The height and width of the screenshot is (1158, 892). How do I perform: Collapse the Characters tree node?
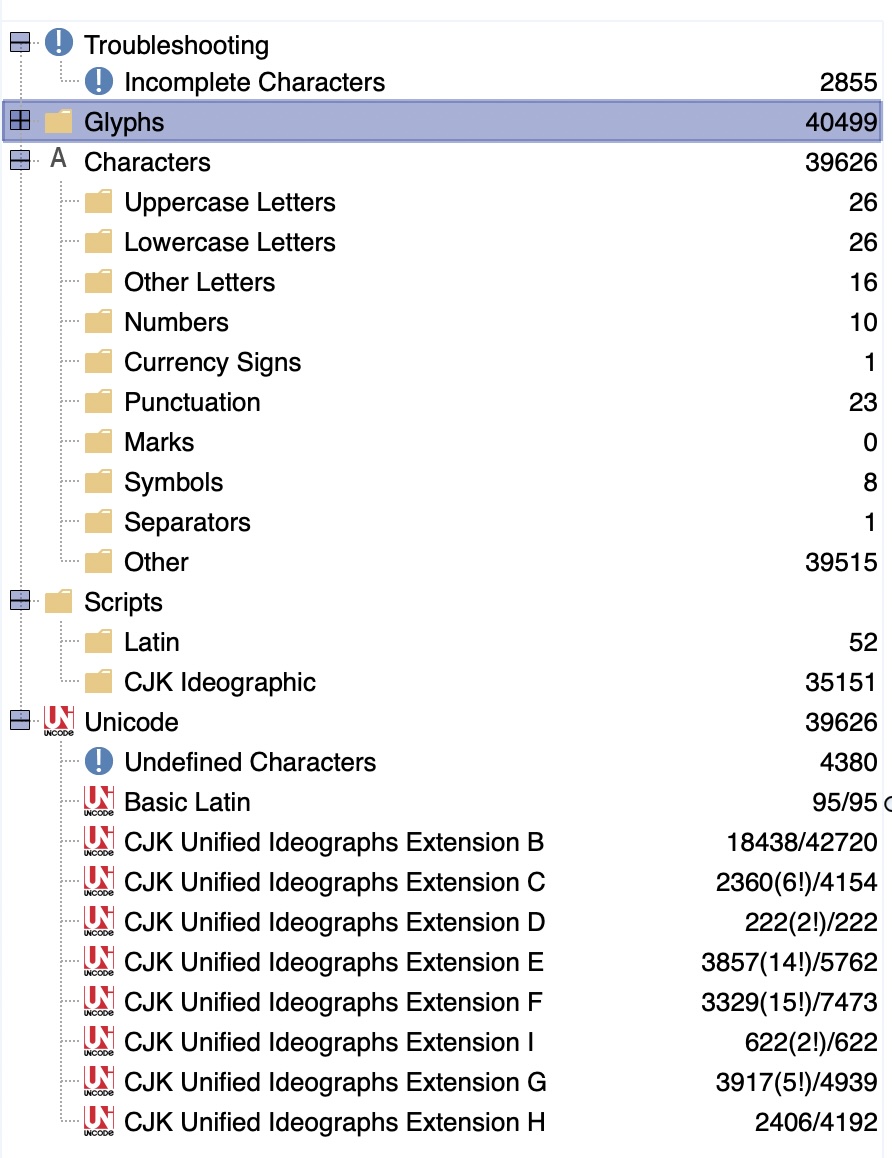(20, 160)
